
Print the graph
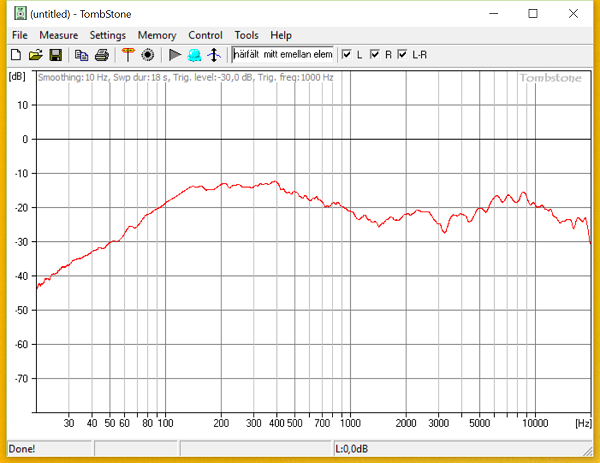tap(102, 55)
